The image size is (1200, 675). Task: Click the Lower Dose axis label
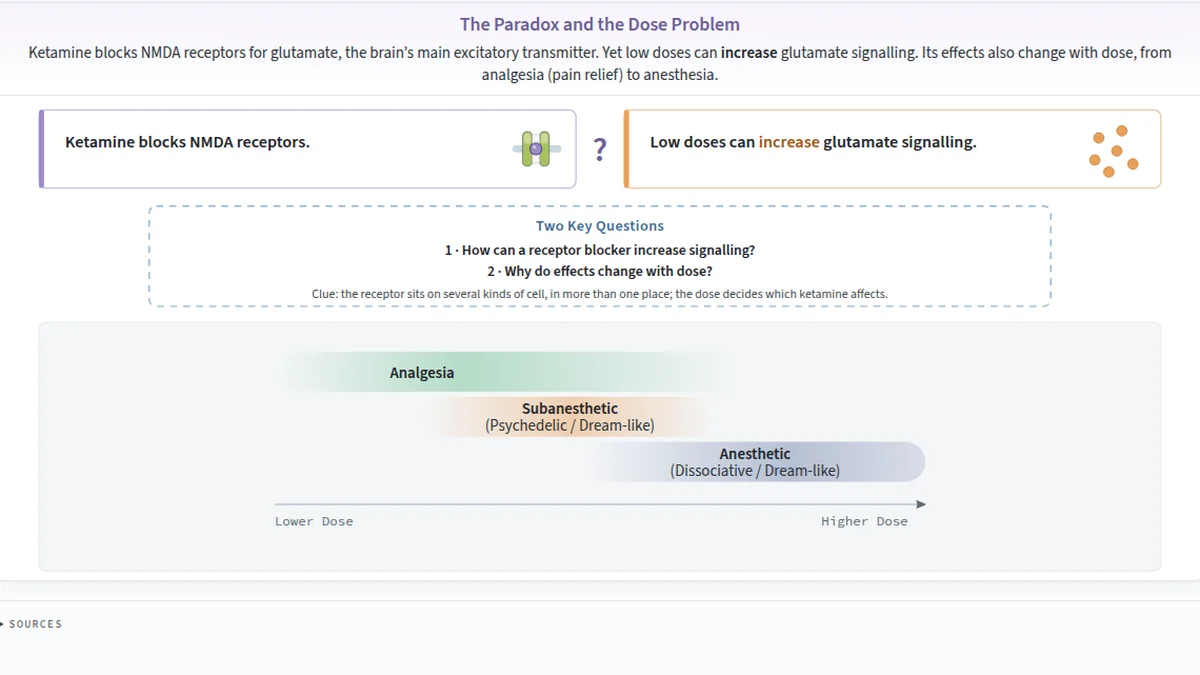(314, 521)
